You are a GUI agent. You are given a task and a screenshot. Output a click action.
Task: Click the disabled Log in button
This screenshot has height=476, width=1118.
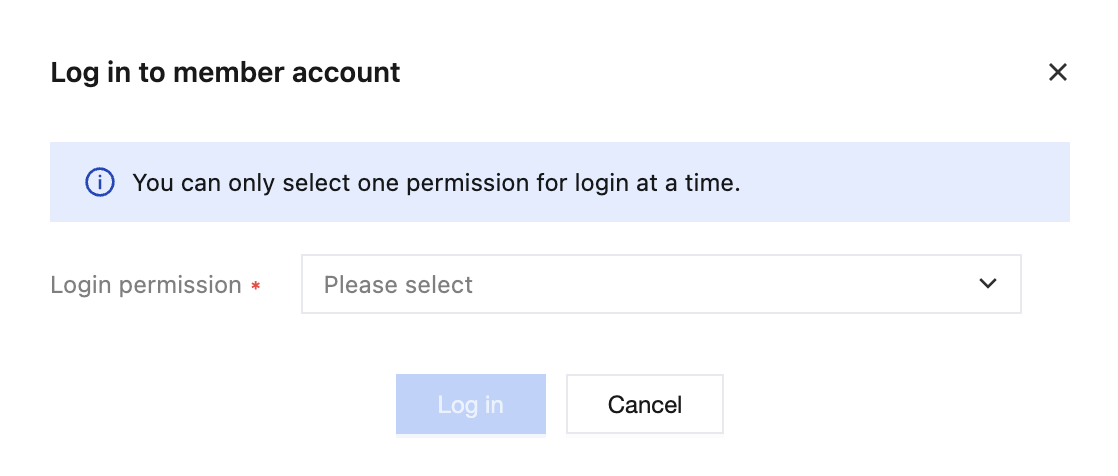coord(470,404)
